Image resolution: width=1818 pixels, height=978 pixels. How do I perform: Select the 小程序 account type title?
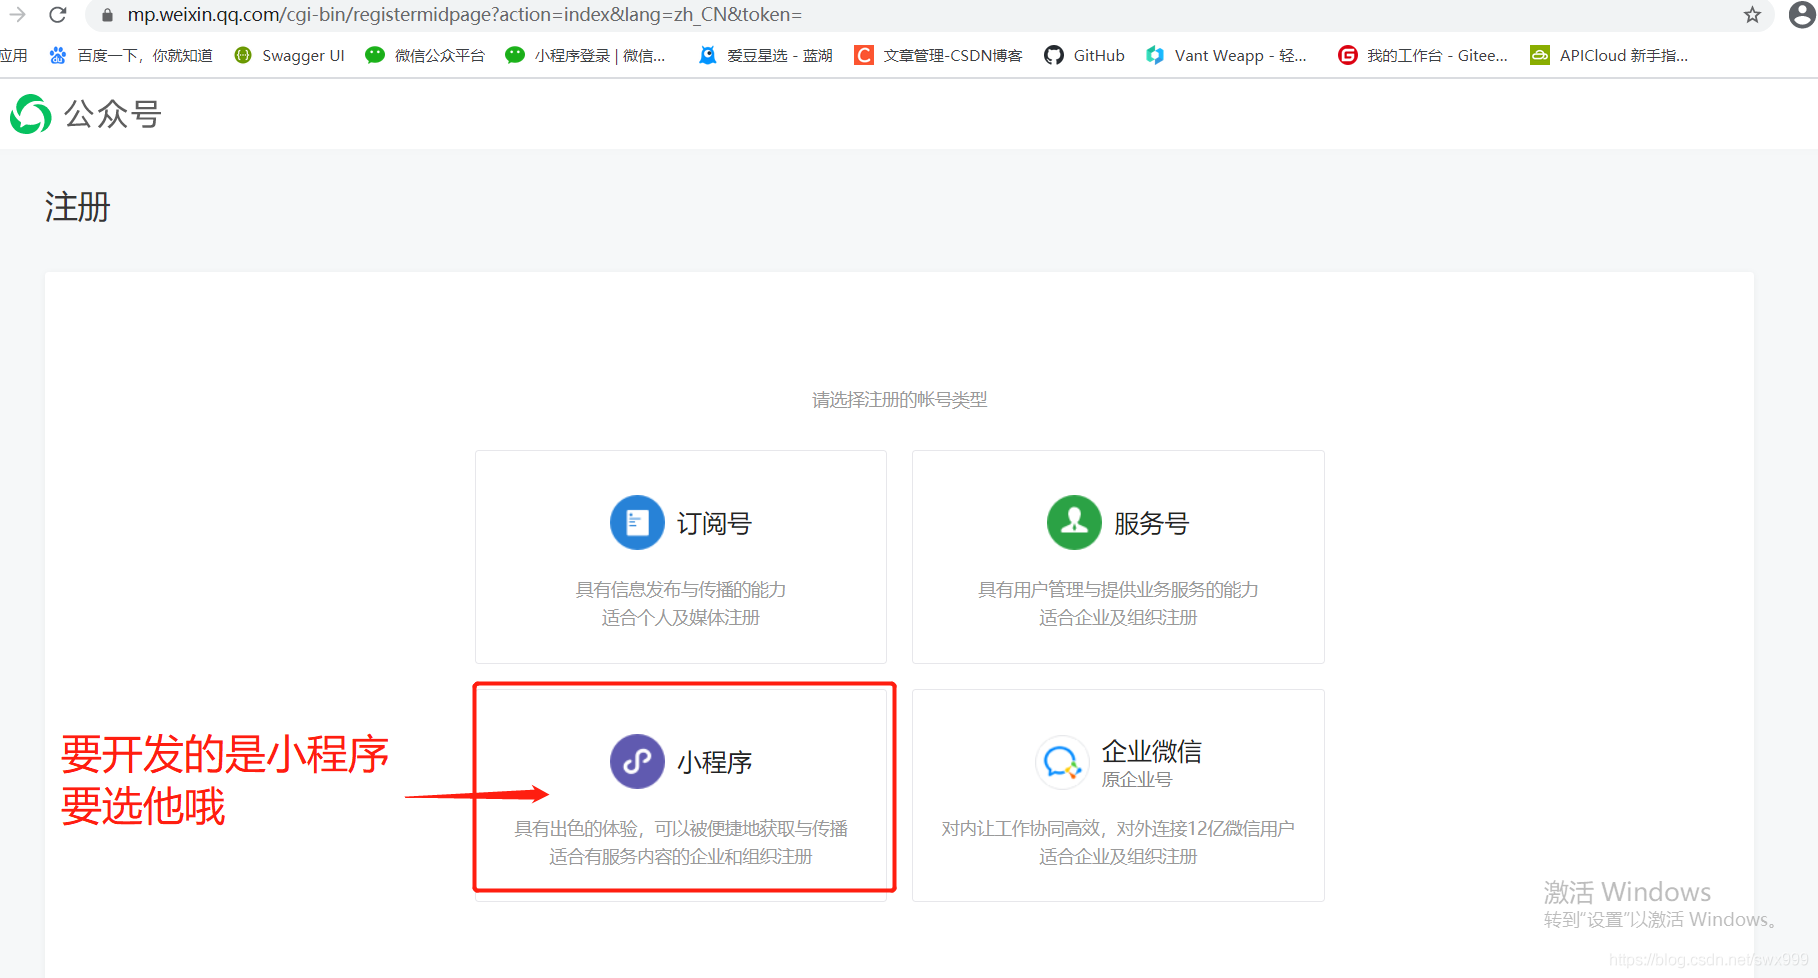(x=714, y=763)
